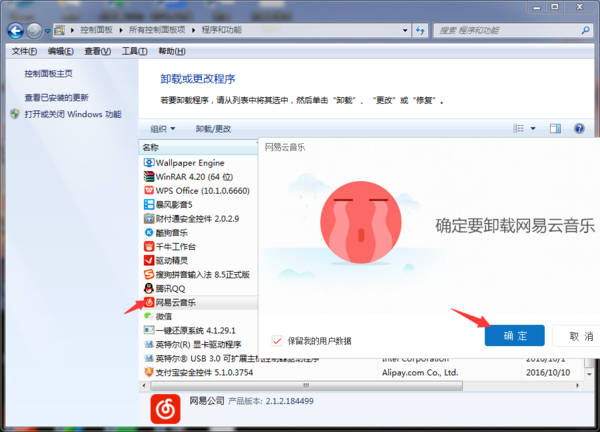Image resolution: width=600 pixels, height=432 pixels.
Task: Select the 搜狗拼音输入法 icon
Action: tap(148, 274)
